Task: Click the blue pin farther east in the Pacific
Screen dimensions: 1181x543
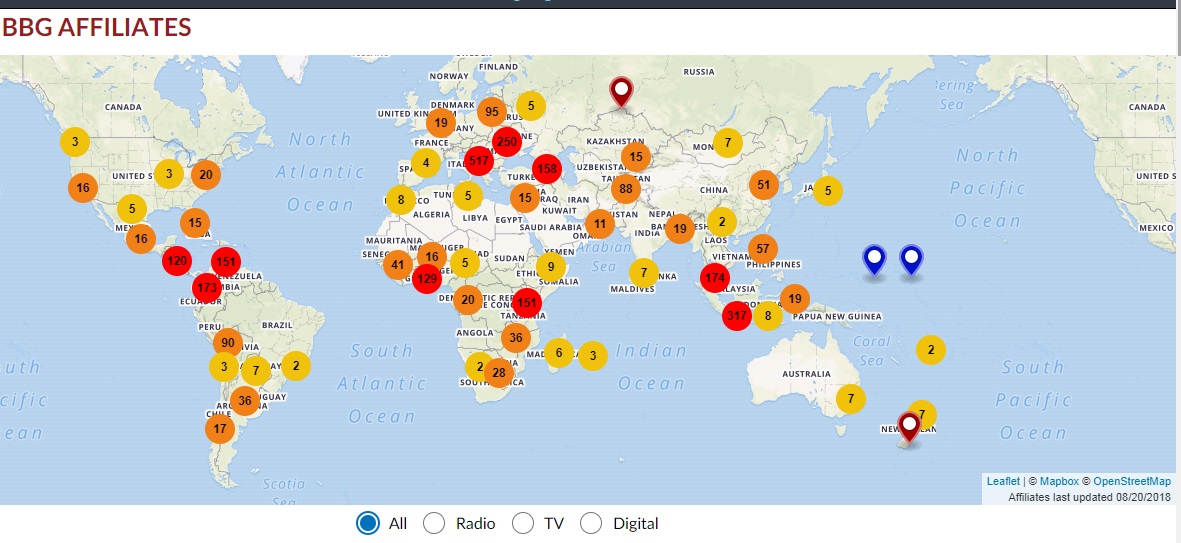Action: point(911,261)
